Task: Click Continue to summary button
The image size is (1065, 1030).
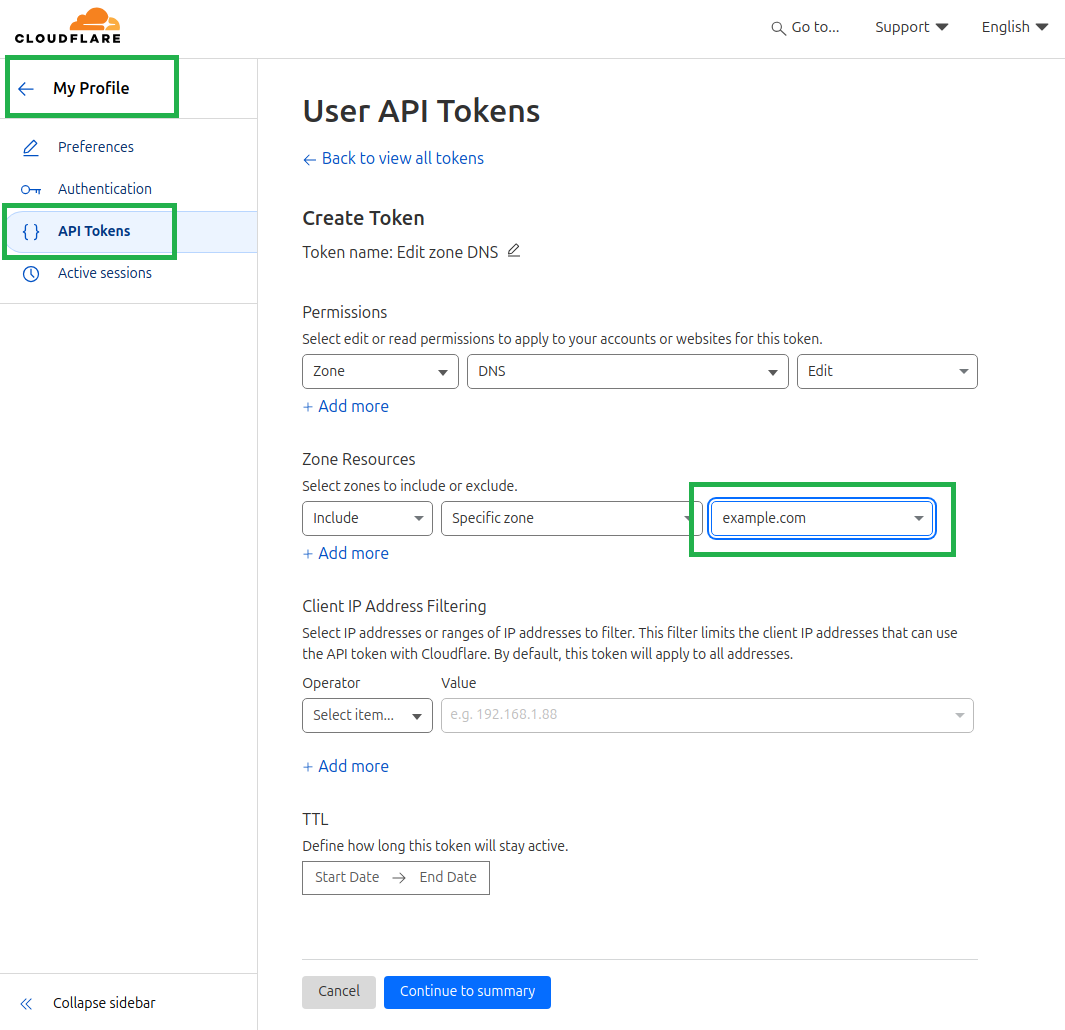Action: [467, 992]
